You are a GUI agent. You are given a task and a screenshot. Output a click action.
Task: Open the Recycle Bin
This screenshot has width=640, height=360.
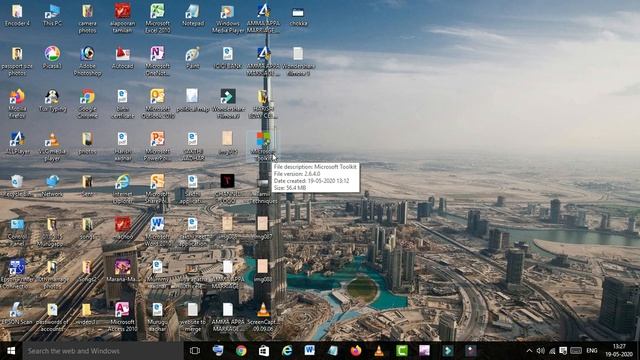pos(17,185)
